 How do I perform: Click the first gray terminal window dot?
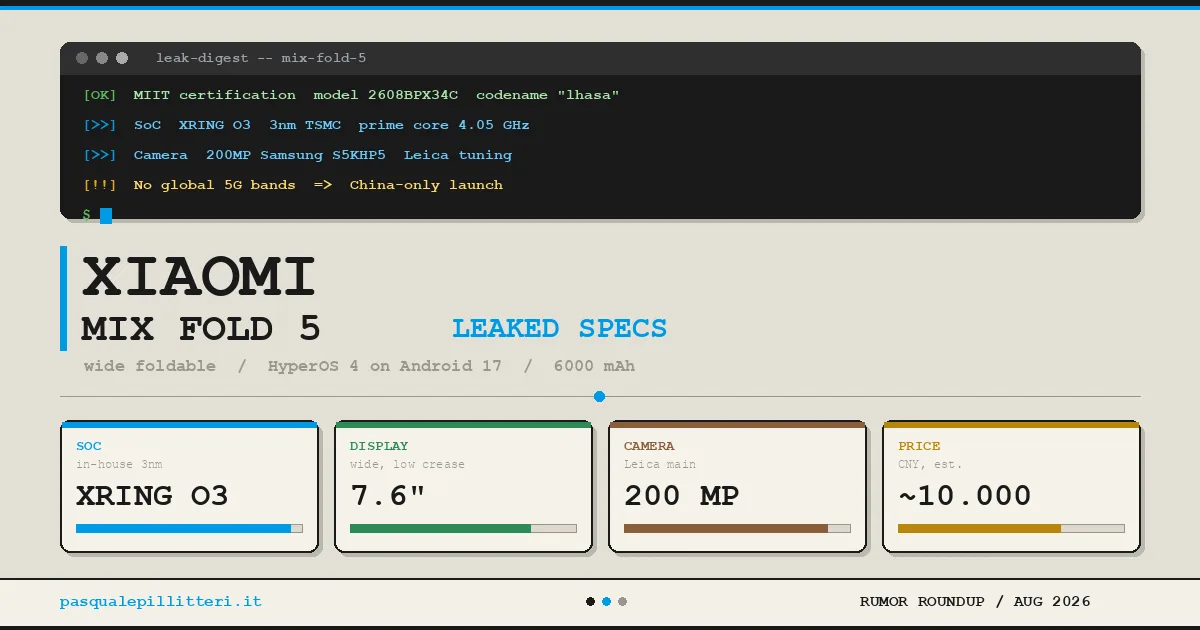pos(82,58)
